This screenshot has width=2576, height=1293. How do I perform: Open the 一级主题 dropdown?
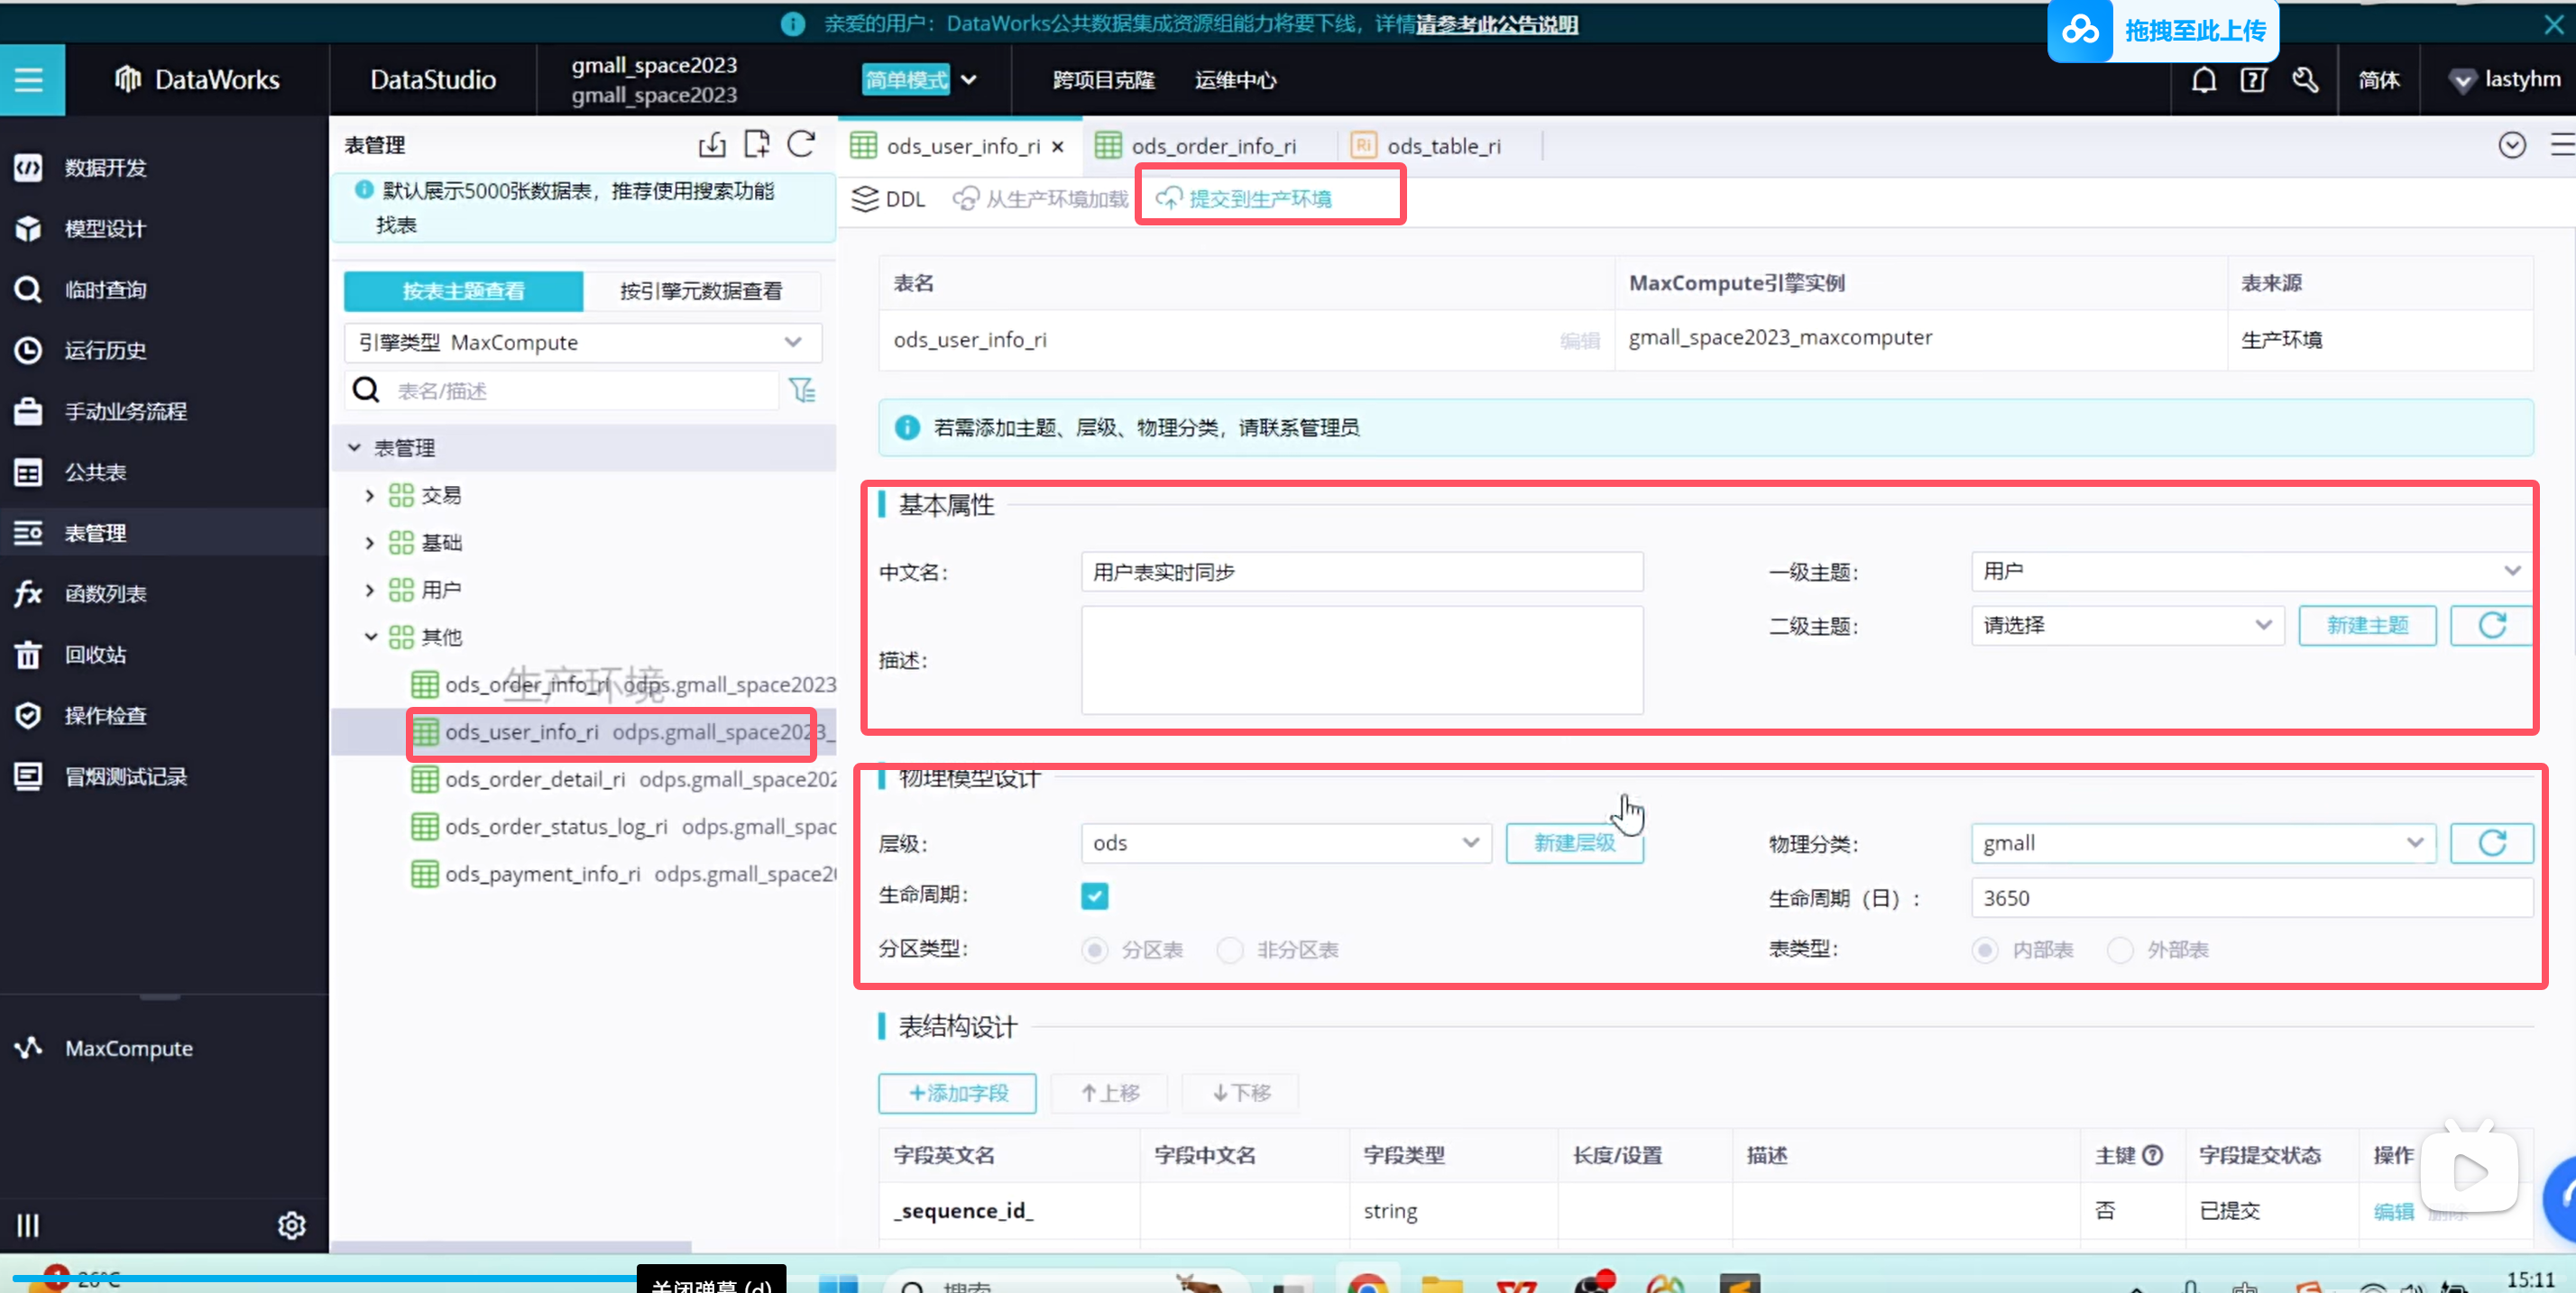coord(2250,571)
